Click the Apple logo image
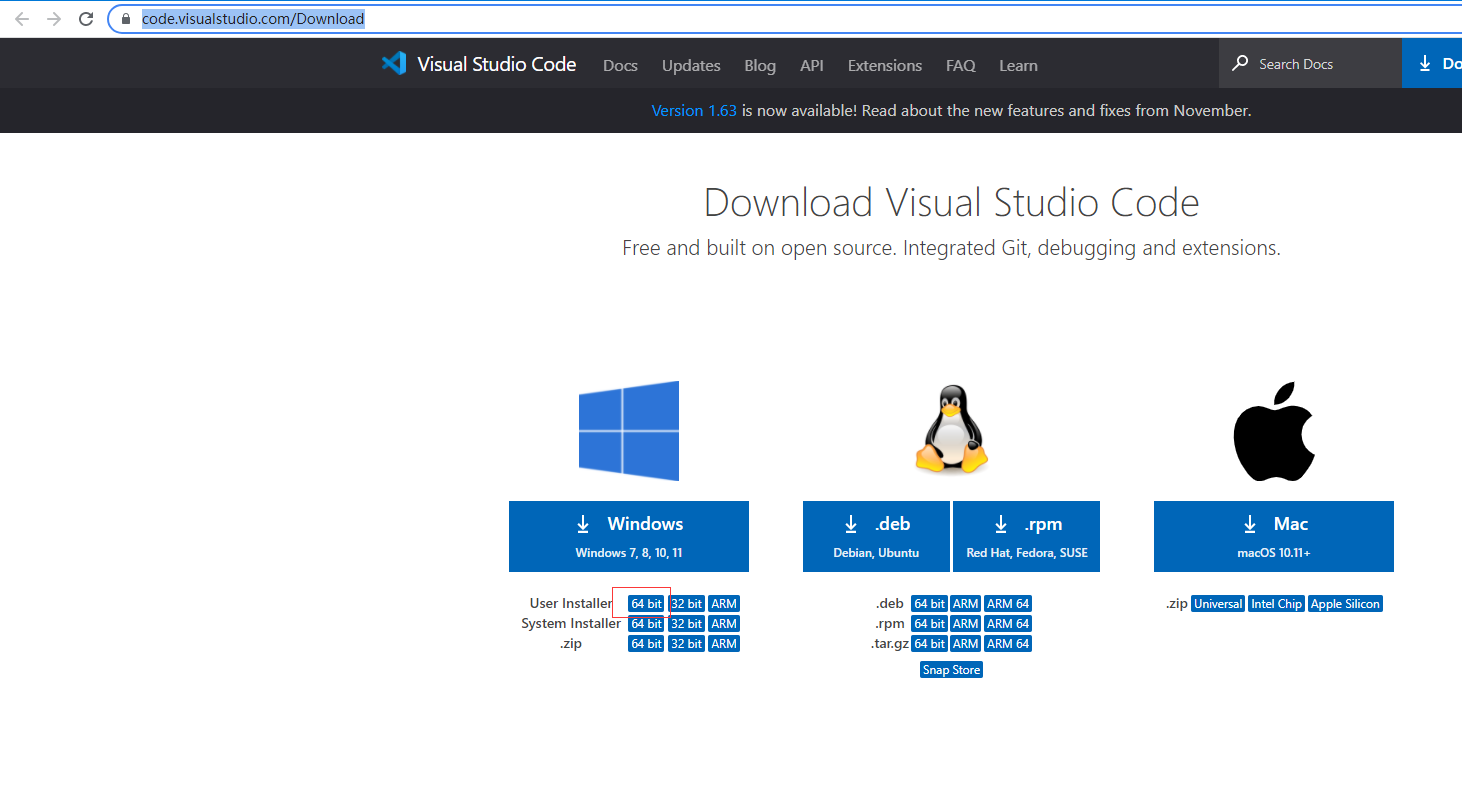The width and height of the screenshot is (1462, 785). click(1273, 431)
